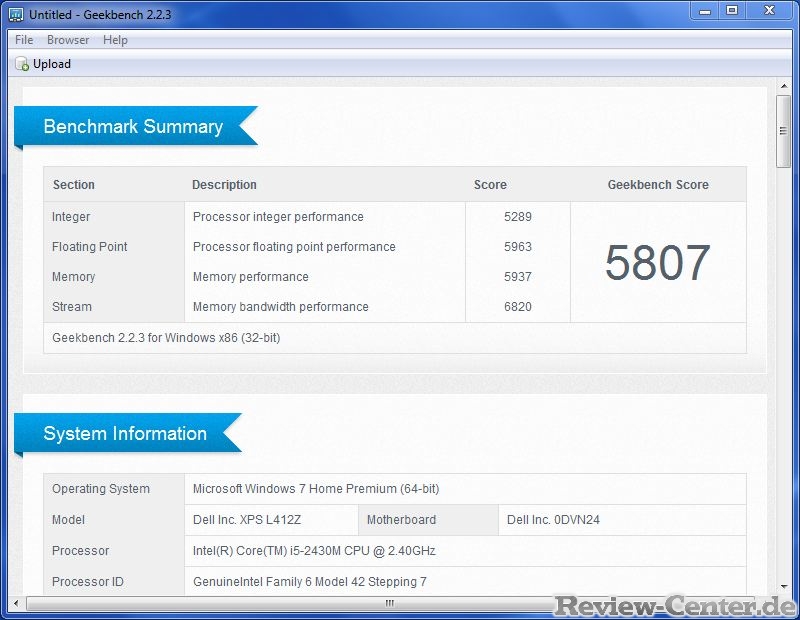Click the Geekbench Score column header
This screenshot has width=800, height=620.
click(x=658, y=185)
